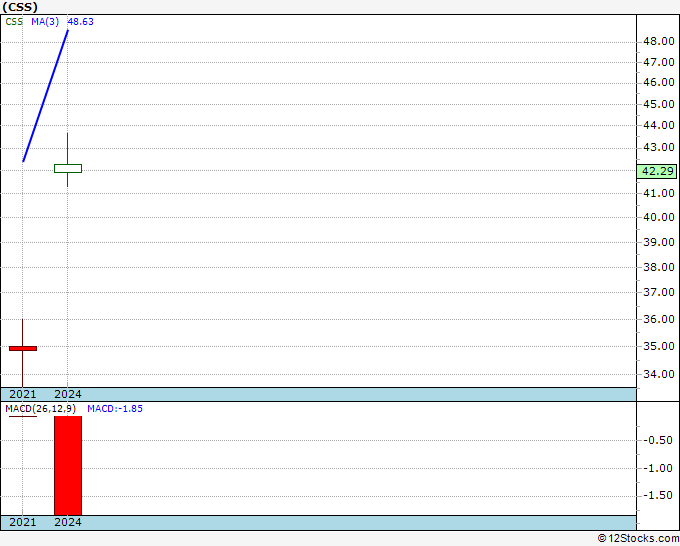Click the -1.50 MACD axis label
680x546 pixels.
pyautogui.click(x=658, y=495)
